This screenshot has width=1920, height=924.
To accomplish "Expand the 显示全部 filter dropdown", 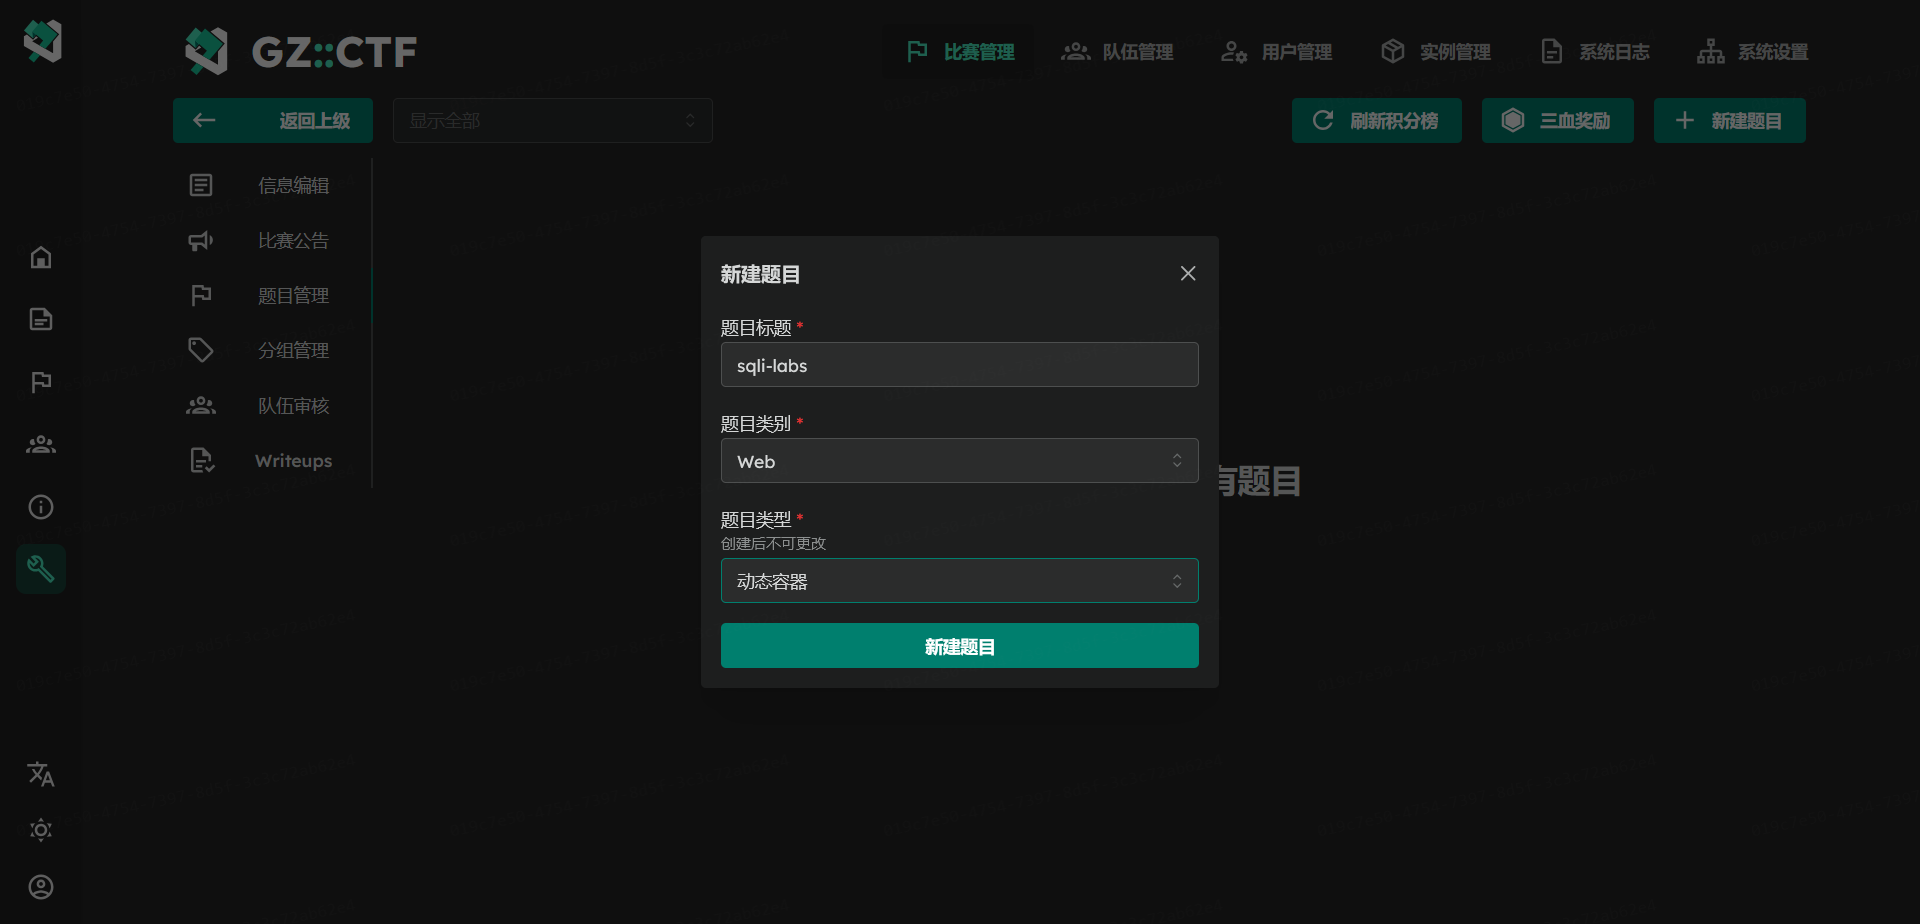I will 552,121.
